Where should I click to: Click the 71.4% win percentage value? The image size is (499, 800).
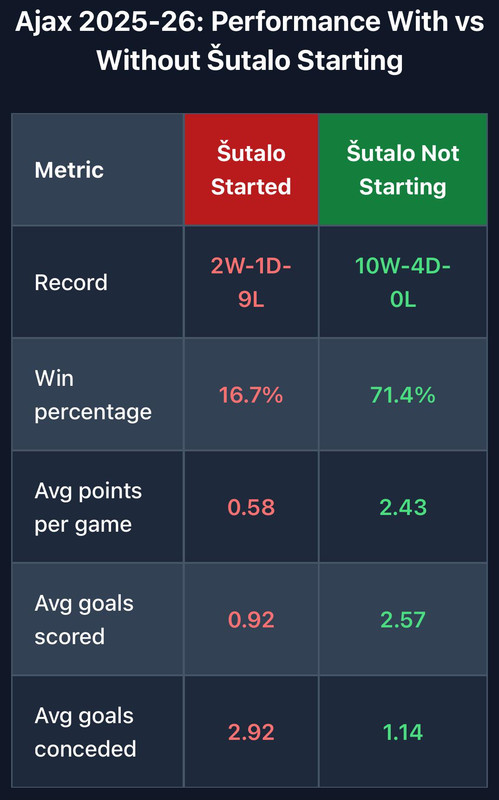point(403,395)
